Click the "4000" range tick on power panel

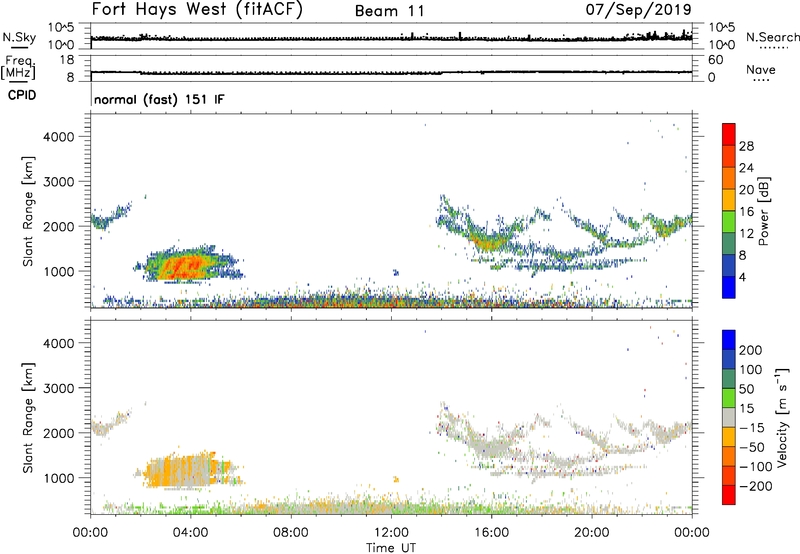[58, 137]
